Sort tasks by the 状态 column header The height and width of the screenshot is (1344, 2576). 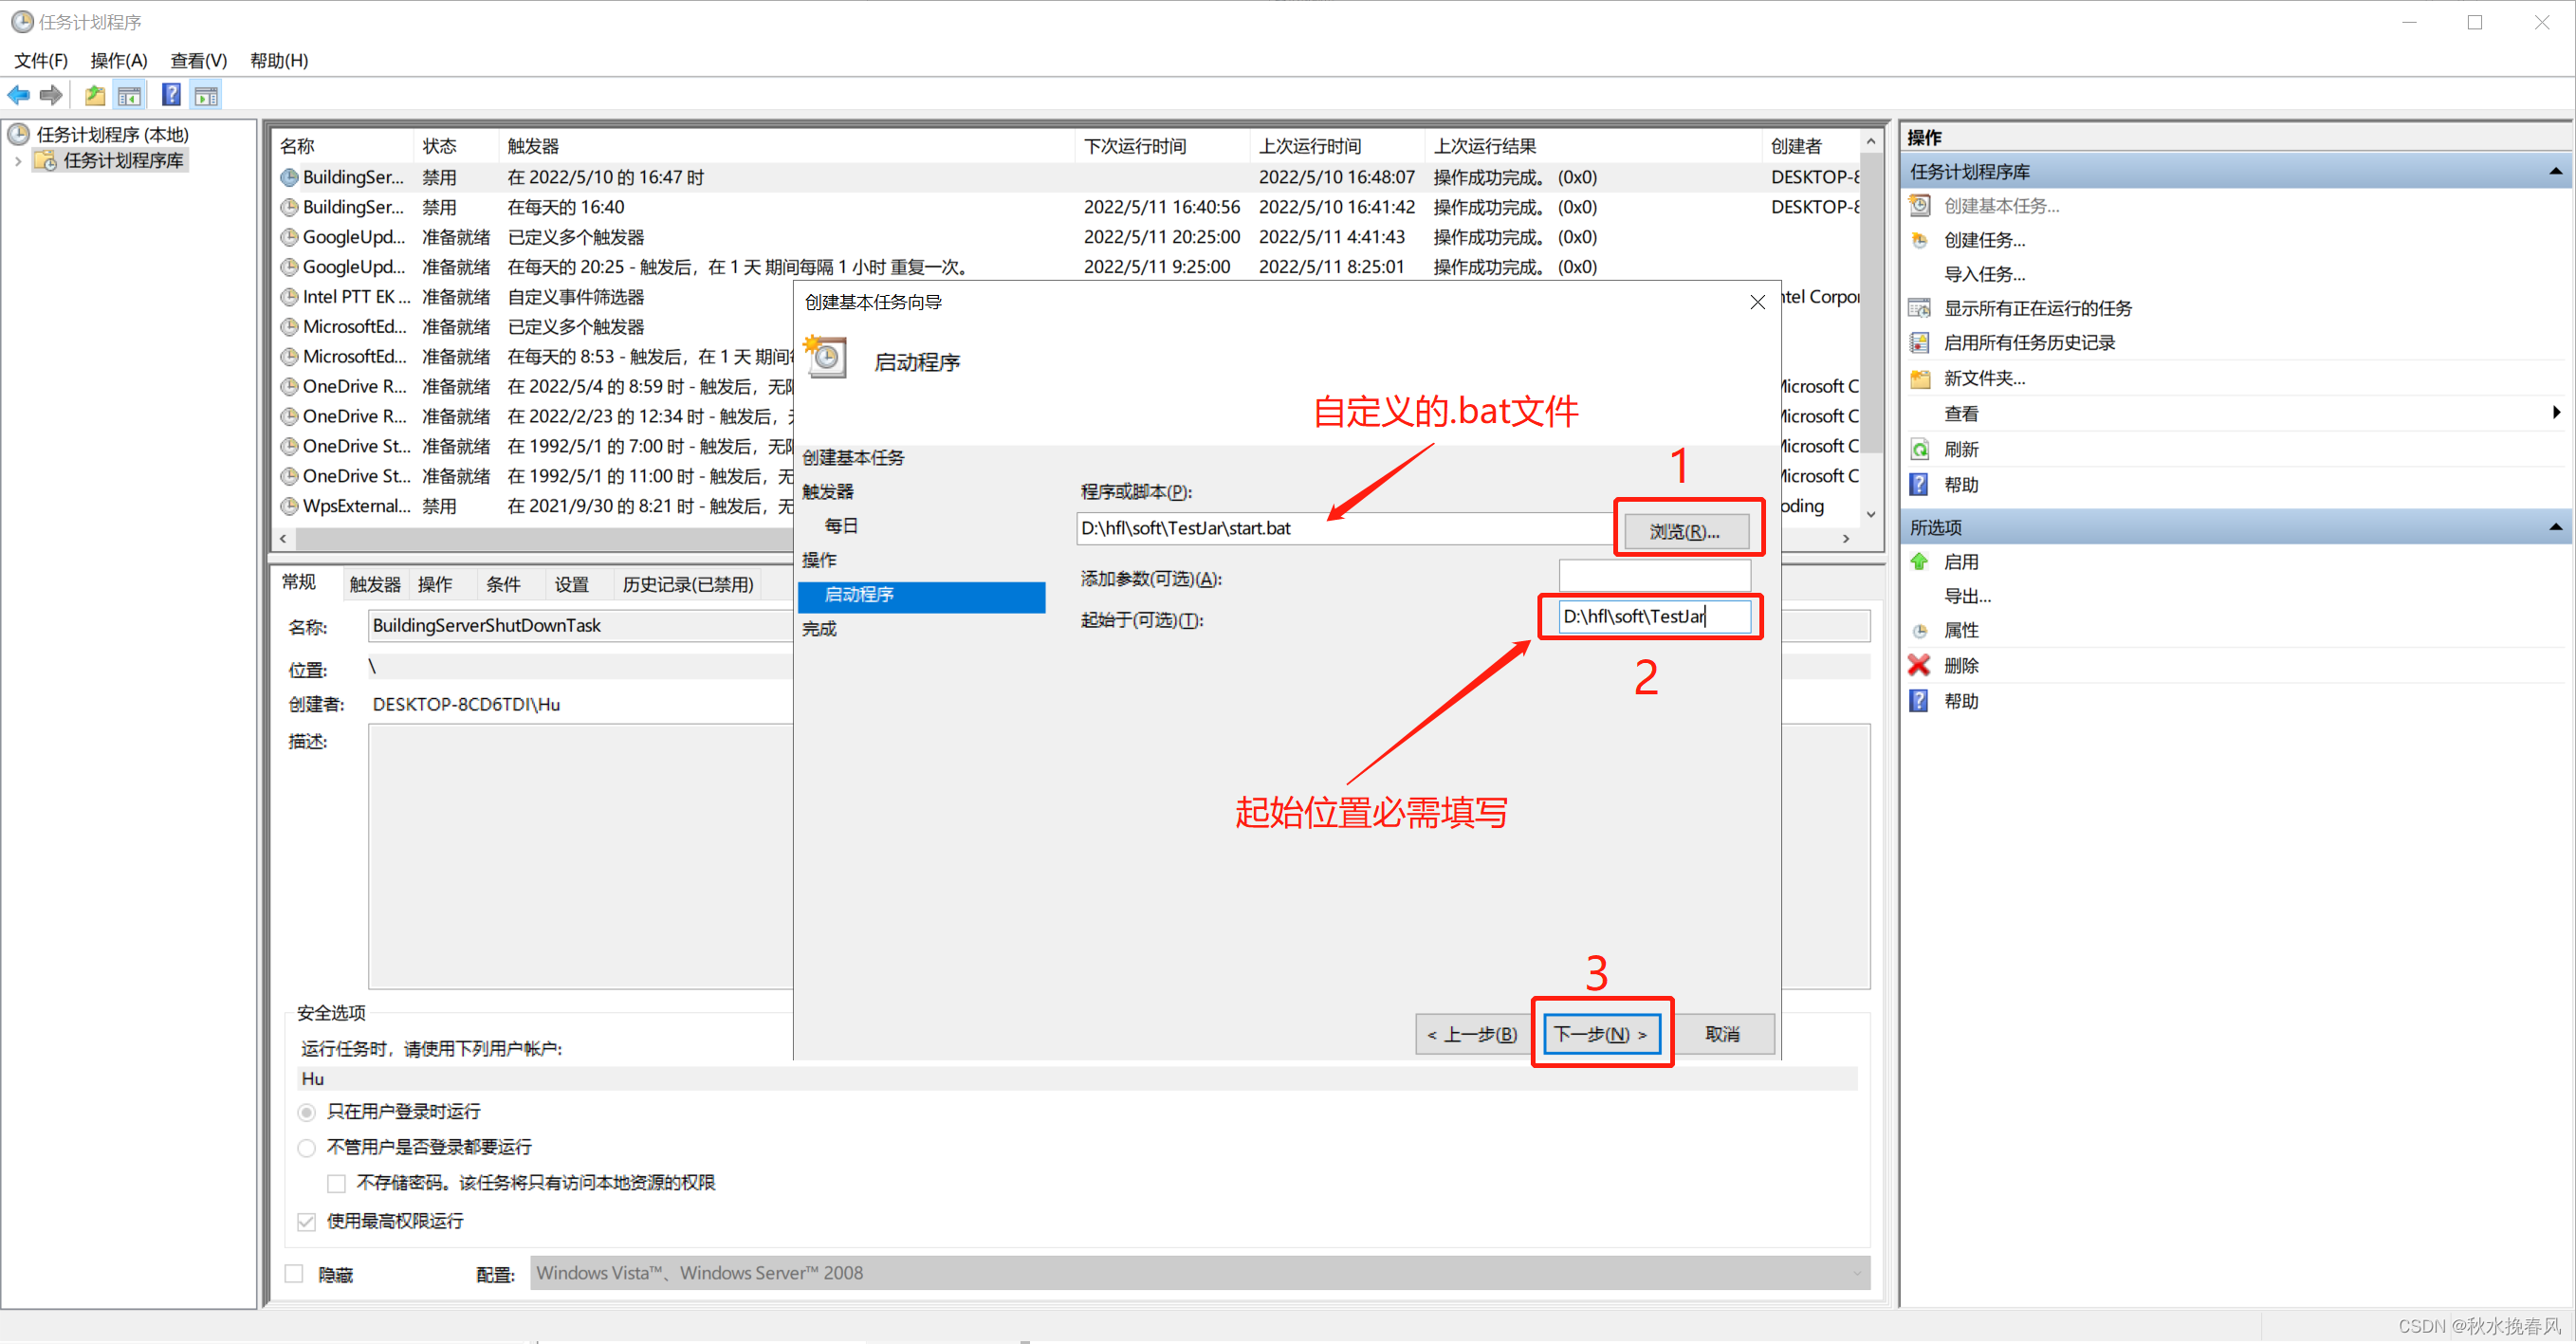(439, 146)
